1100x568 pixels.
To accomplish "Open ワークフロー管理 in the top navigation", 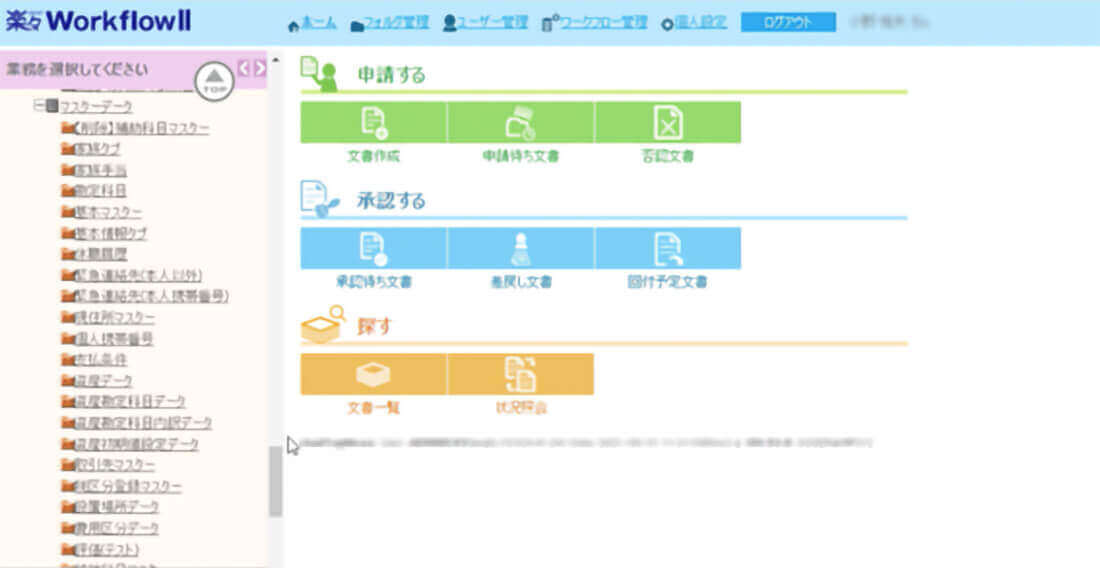I will [x=595, y=23].
